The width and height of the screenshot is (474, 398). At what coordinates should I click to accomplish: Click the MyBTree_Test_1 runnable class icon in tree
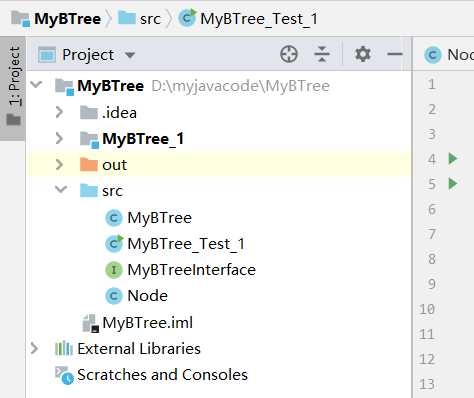[x=114, y=244]
